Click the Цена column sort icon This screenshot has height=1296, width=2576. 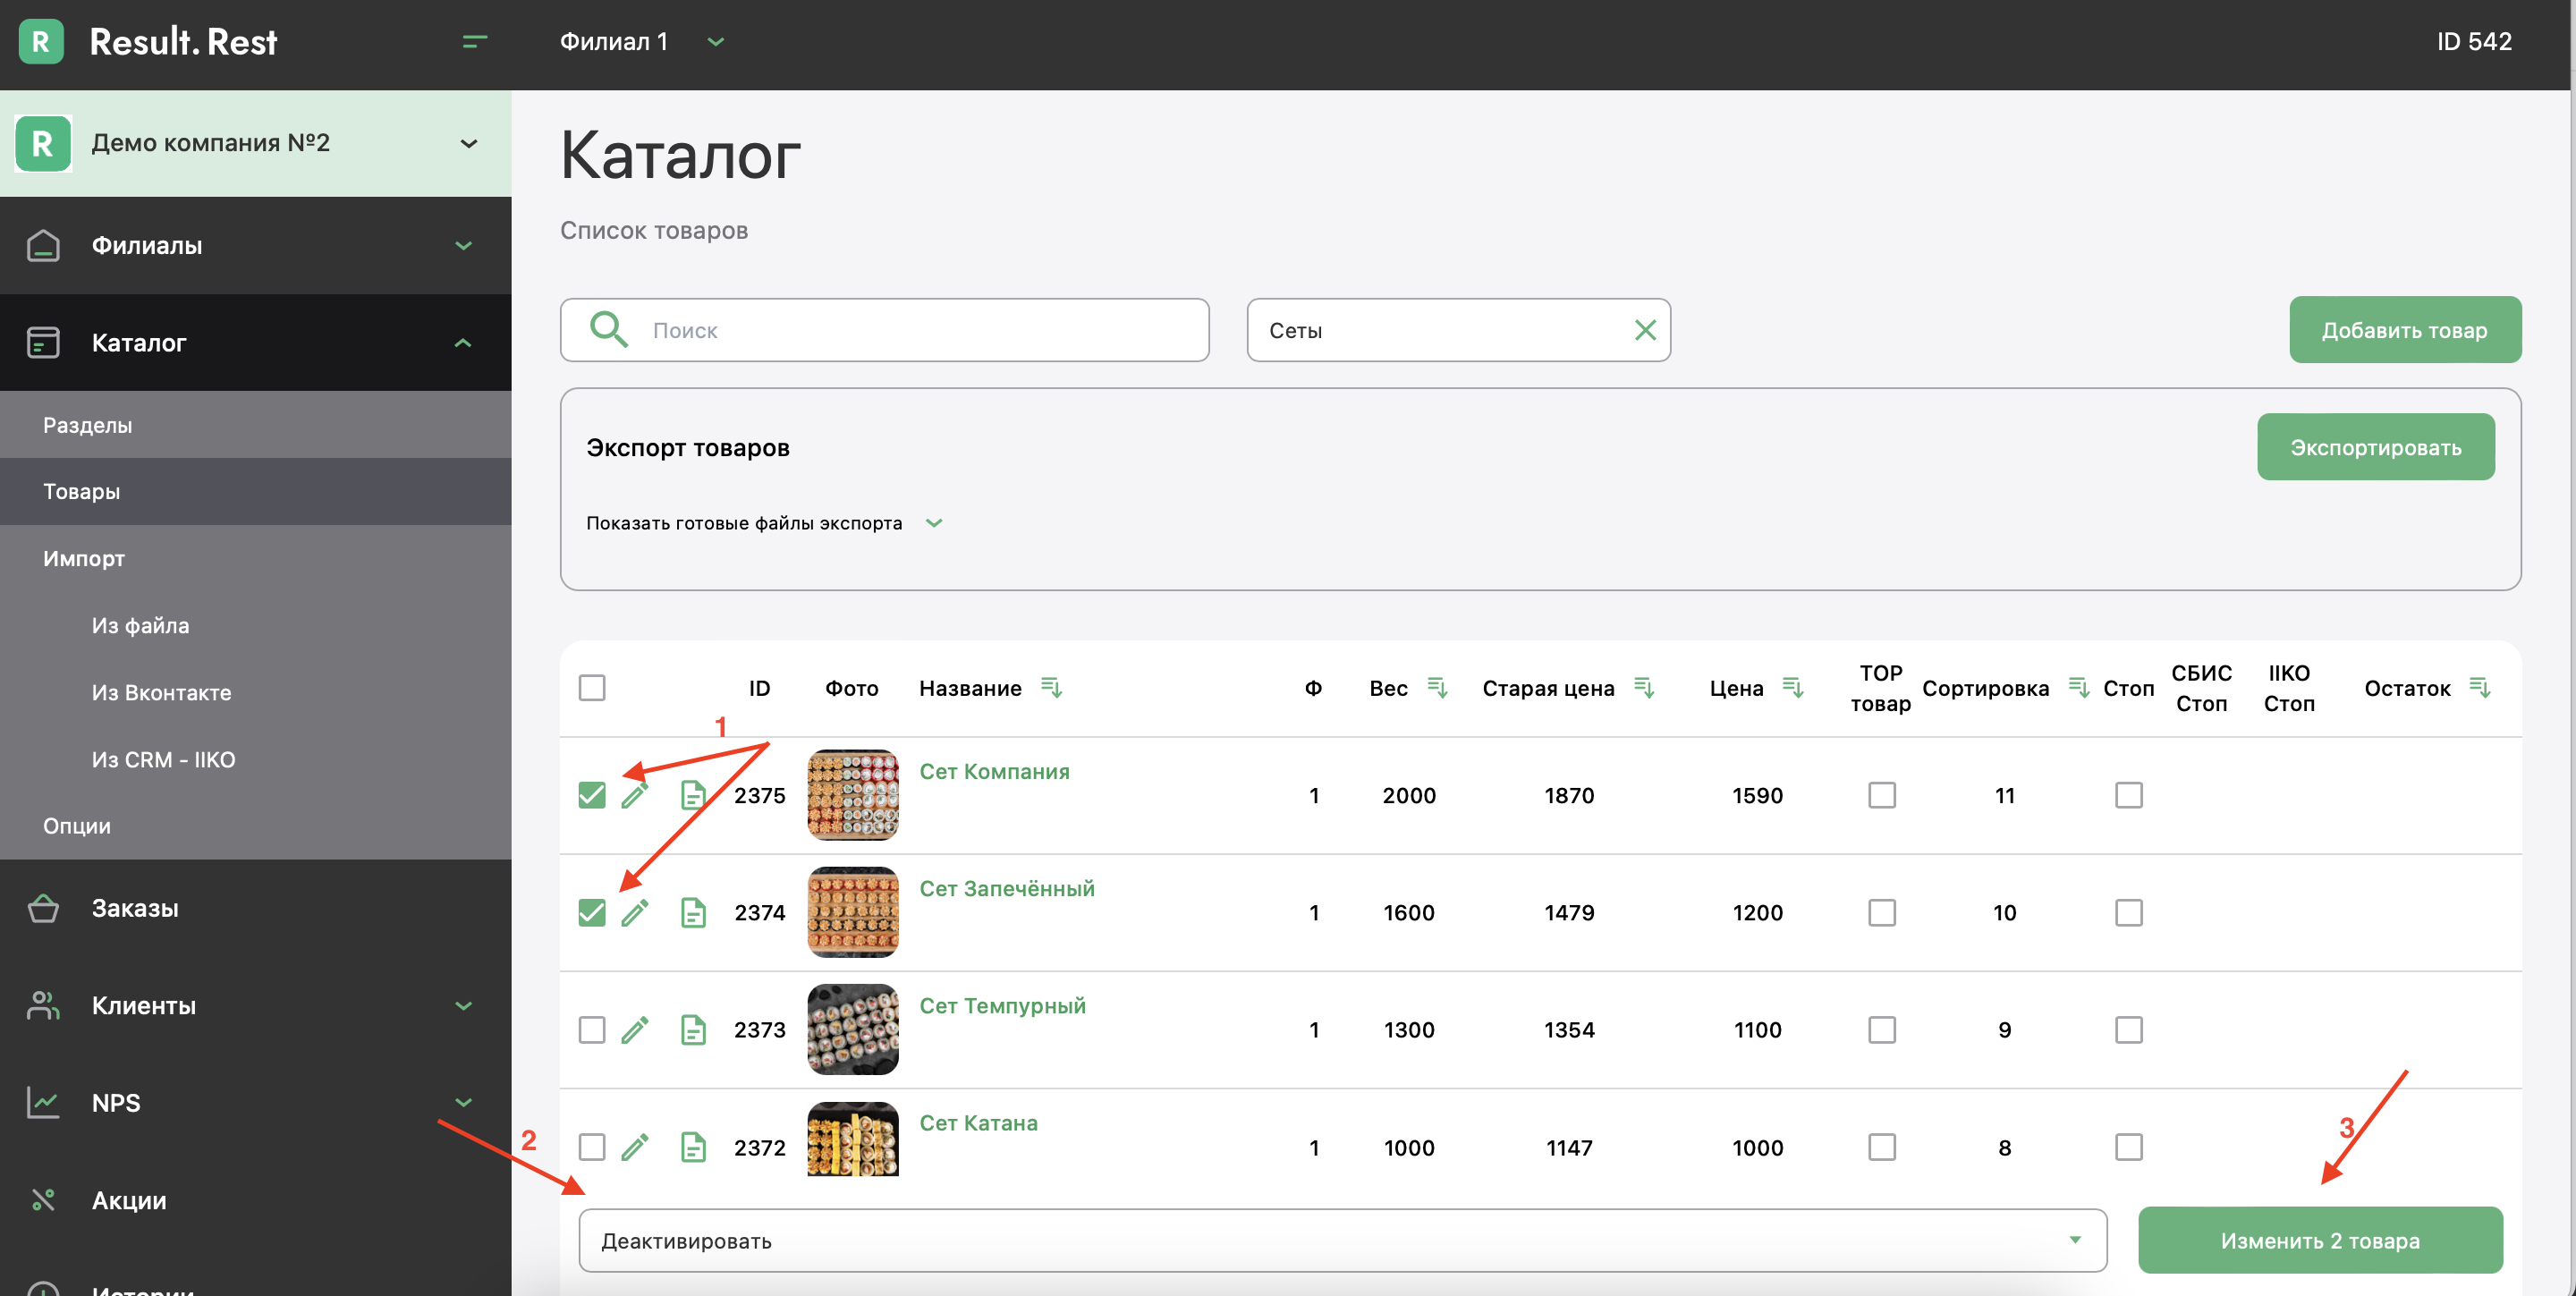1793,688
